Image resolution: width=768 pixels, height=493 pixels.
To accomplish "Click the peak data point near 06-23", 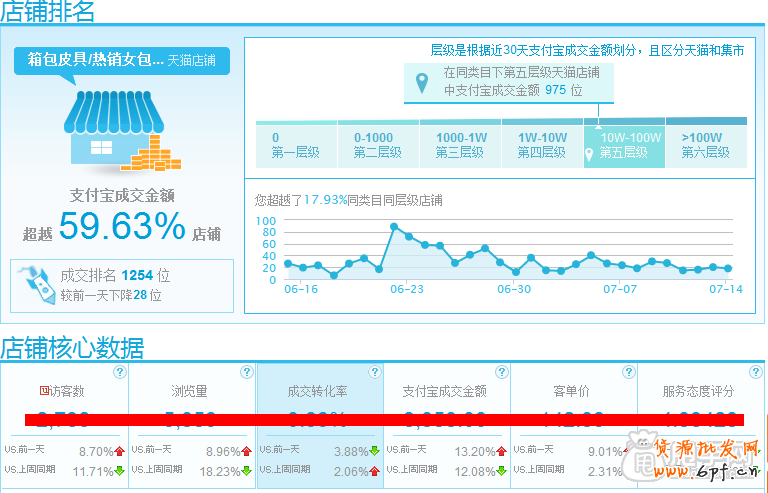I will coord(393,226).
